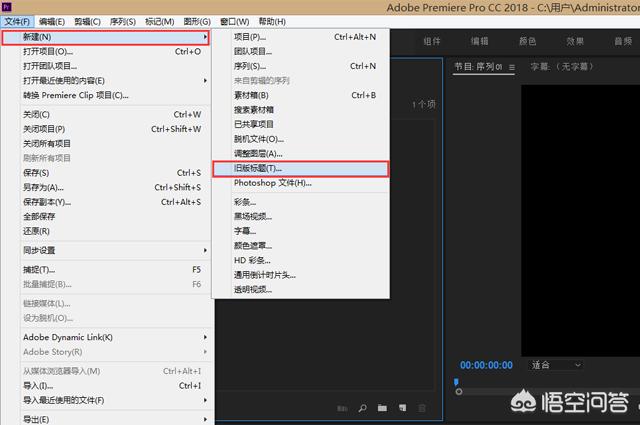Select 黑场视频... in New submenu
This screenshot has height=425, width=640.
[301, 216]
